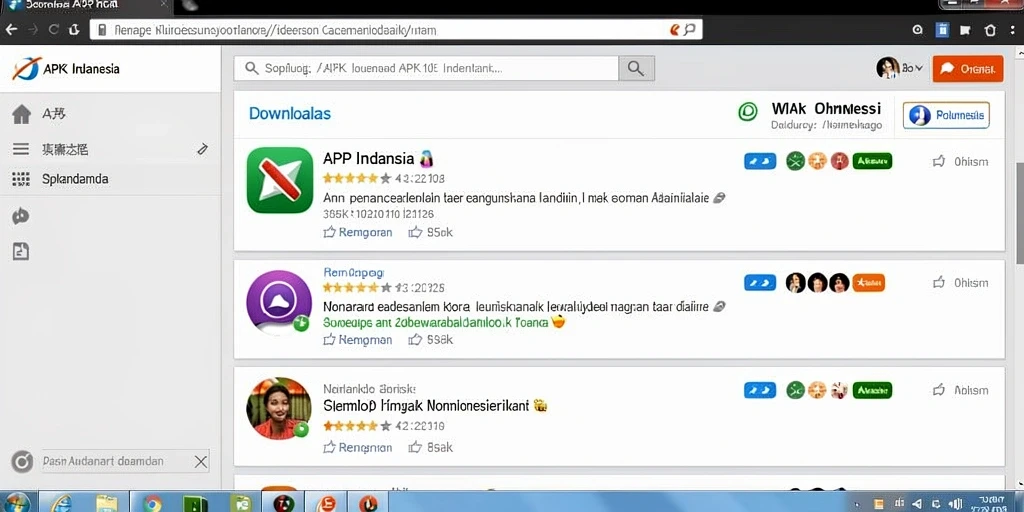Open the Splandamda grid icon
The width and height of the screenshot is (1024, 512).
[21, 179]
